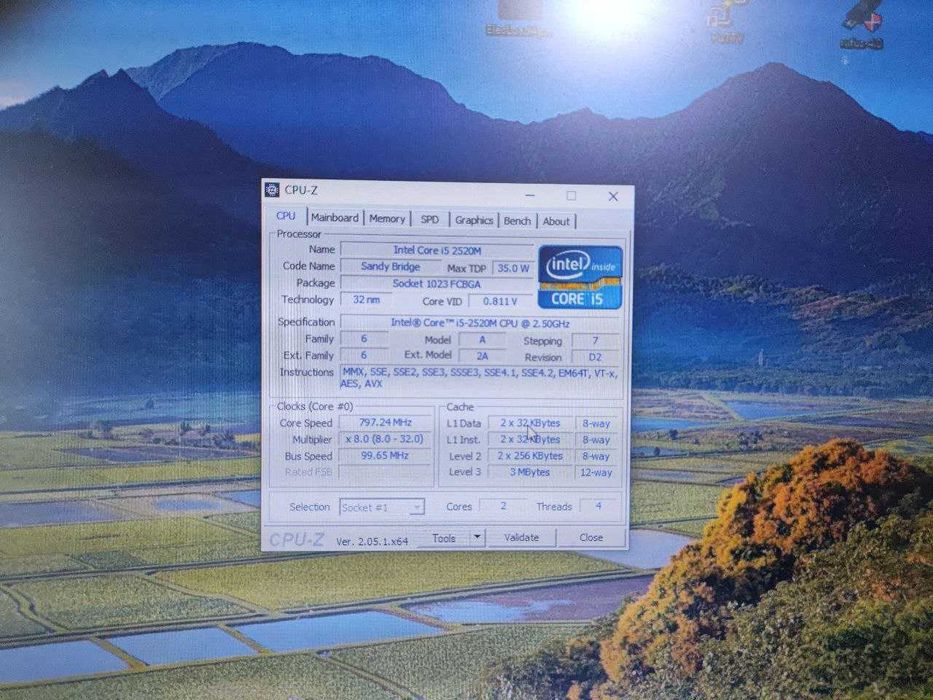Click the Revision value D2
The height and width of the screenshot is (700, 933).
[x=595, y=357]
